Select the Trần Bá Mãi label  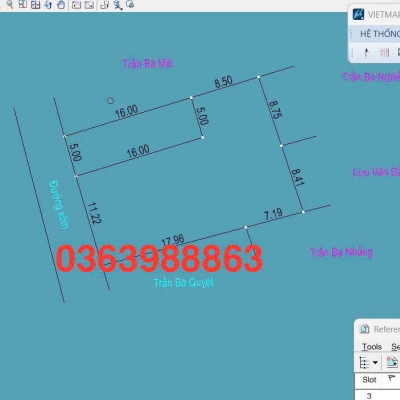click(x=148, y=64)
